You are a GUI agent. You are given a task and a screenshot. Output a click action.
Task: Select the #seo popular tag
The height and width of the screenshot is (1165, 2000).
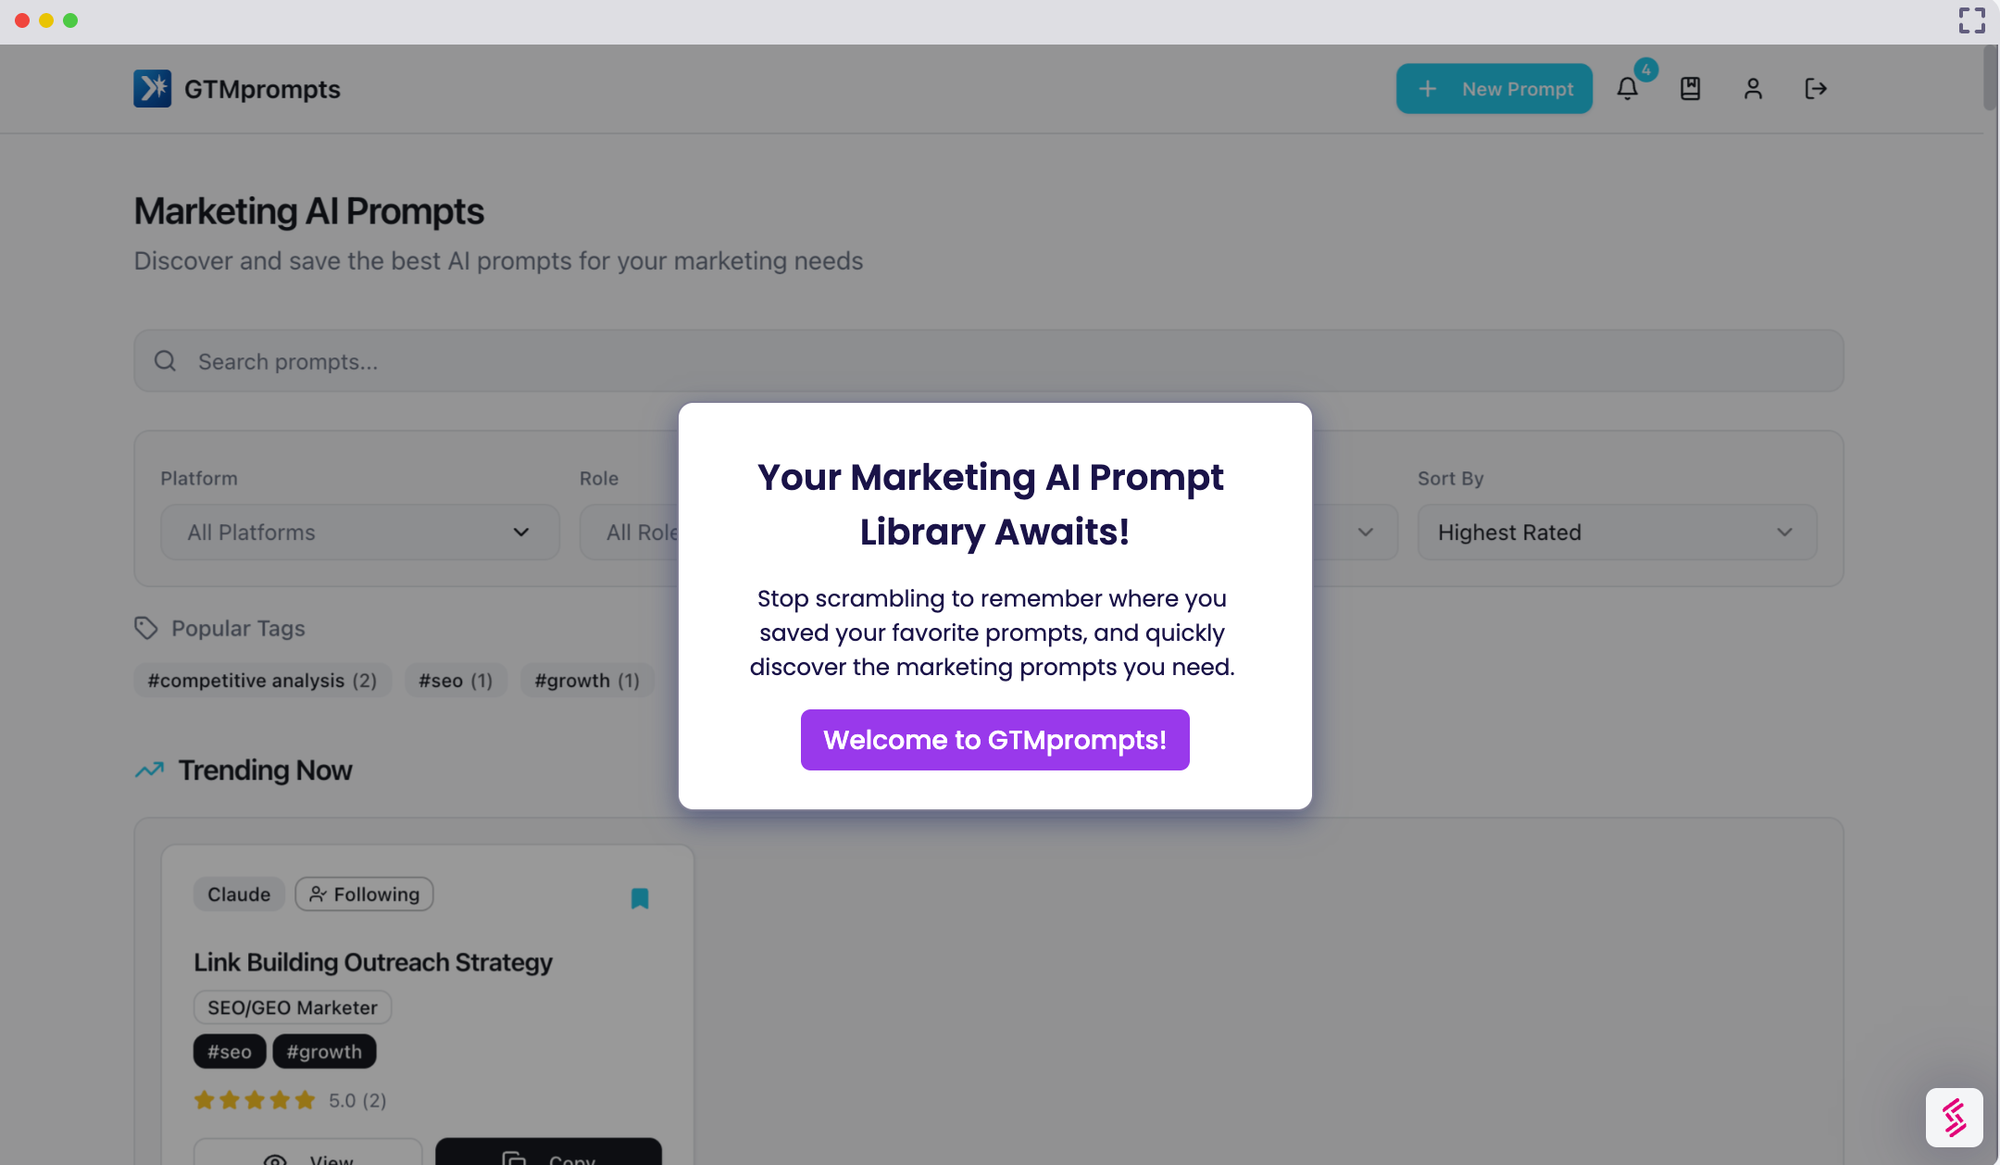click(455, 680)
